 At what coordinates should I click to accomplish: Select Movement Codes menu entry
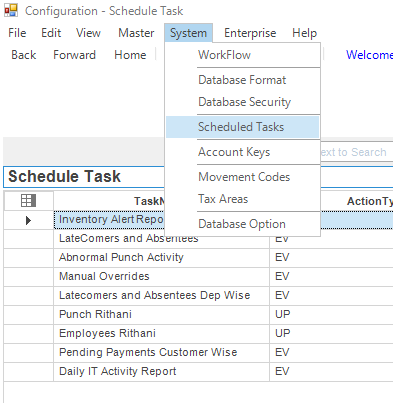242,177
